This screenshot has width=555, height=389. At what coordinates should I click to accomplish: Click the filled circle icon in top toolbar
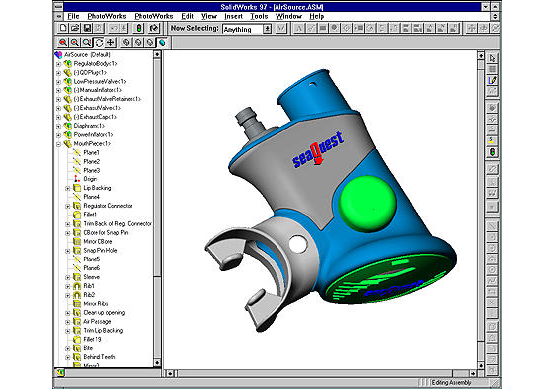pyautogui.click(x=334, y=28)
